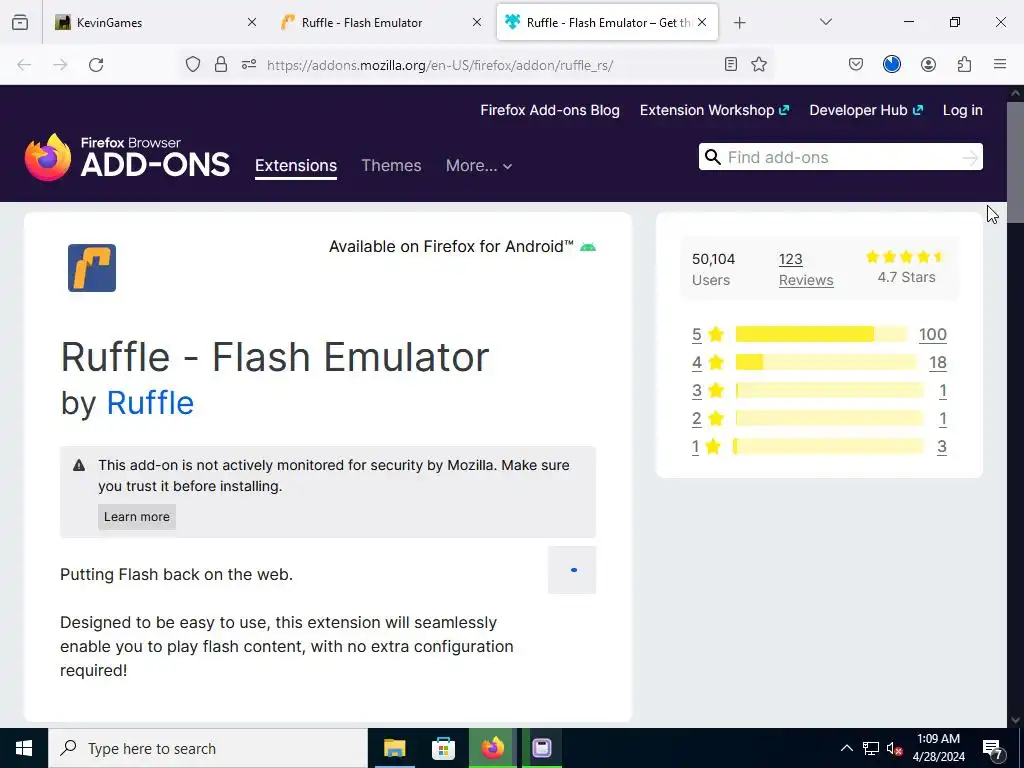
Task: Open Microsoft Store from the taskbar
Action: pos(443,748)
